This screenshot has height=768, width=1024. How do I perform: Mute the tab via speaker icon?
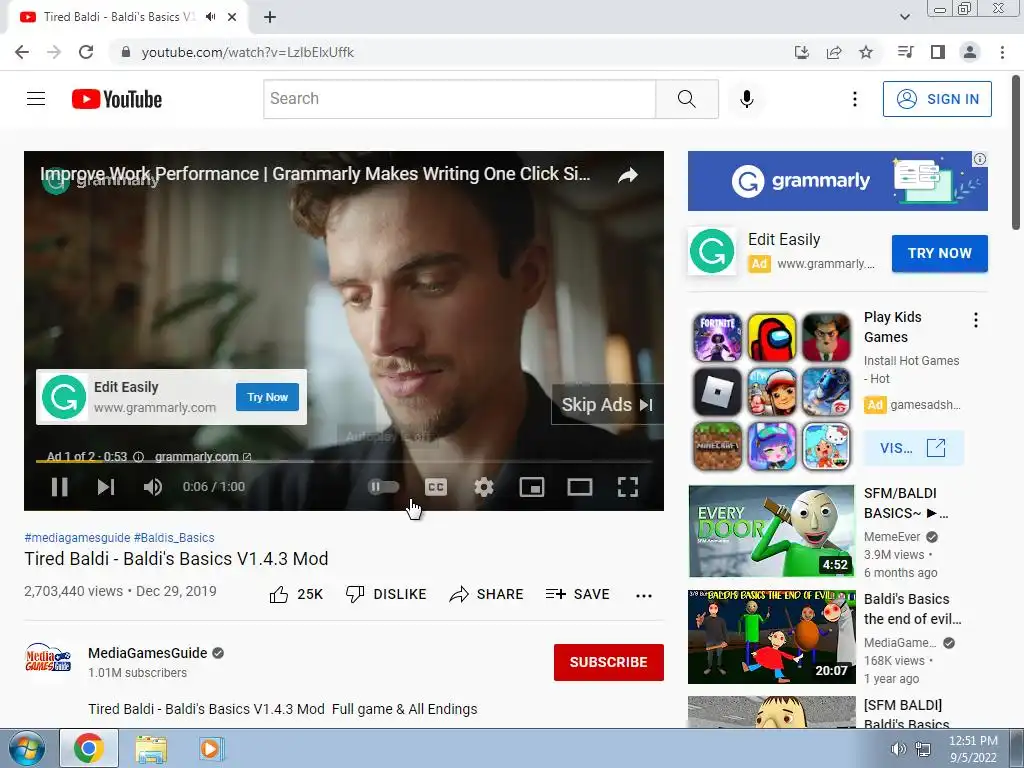(210, 17)
